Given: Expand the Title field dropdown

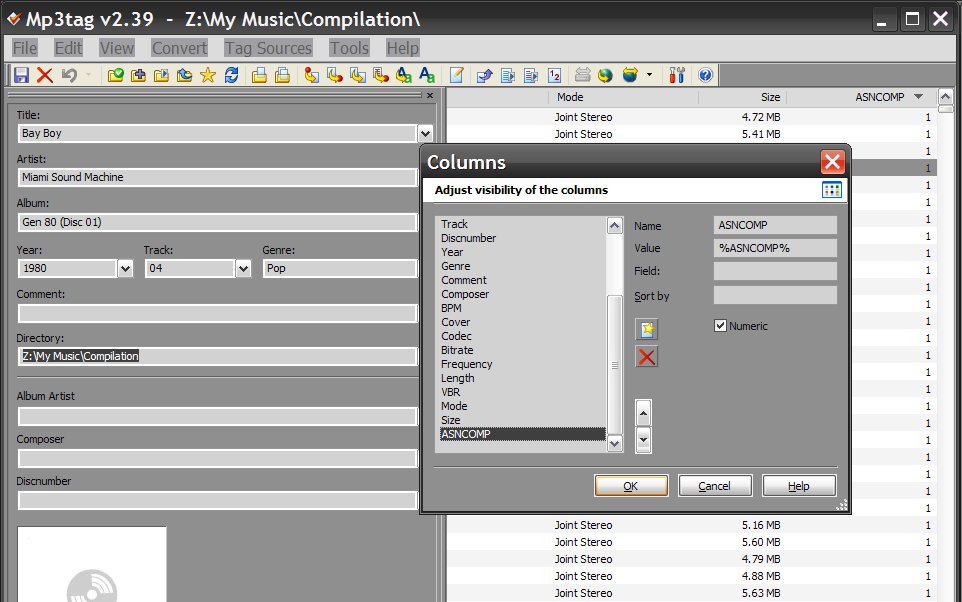Looking at the screenshot, I should pyautogui.click(x=425, y=133).
